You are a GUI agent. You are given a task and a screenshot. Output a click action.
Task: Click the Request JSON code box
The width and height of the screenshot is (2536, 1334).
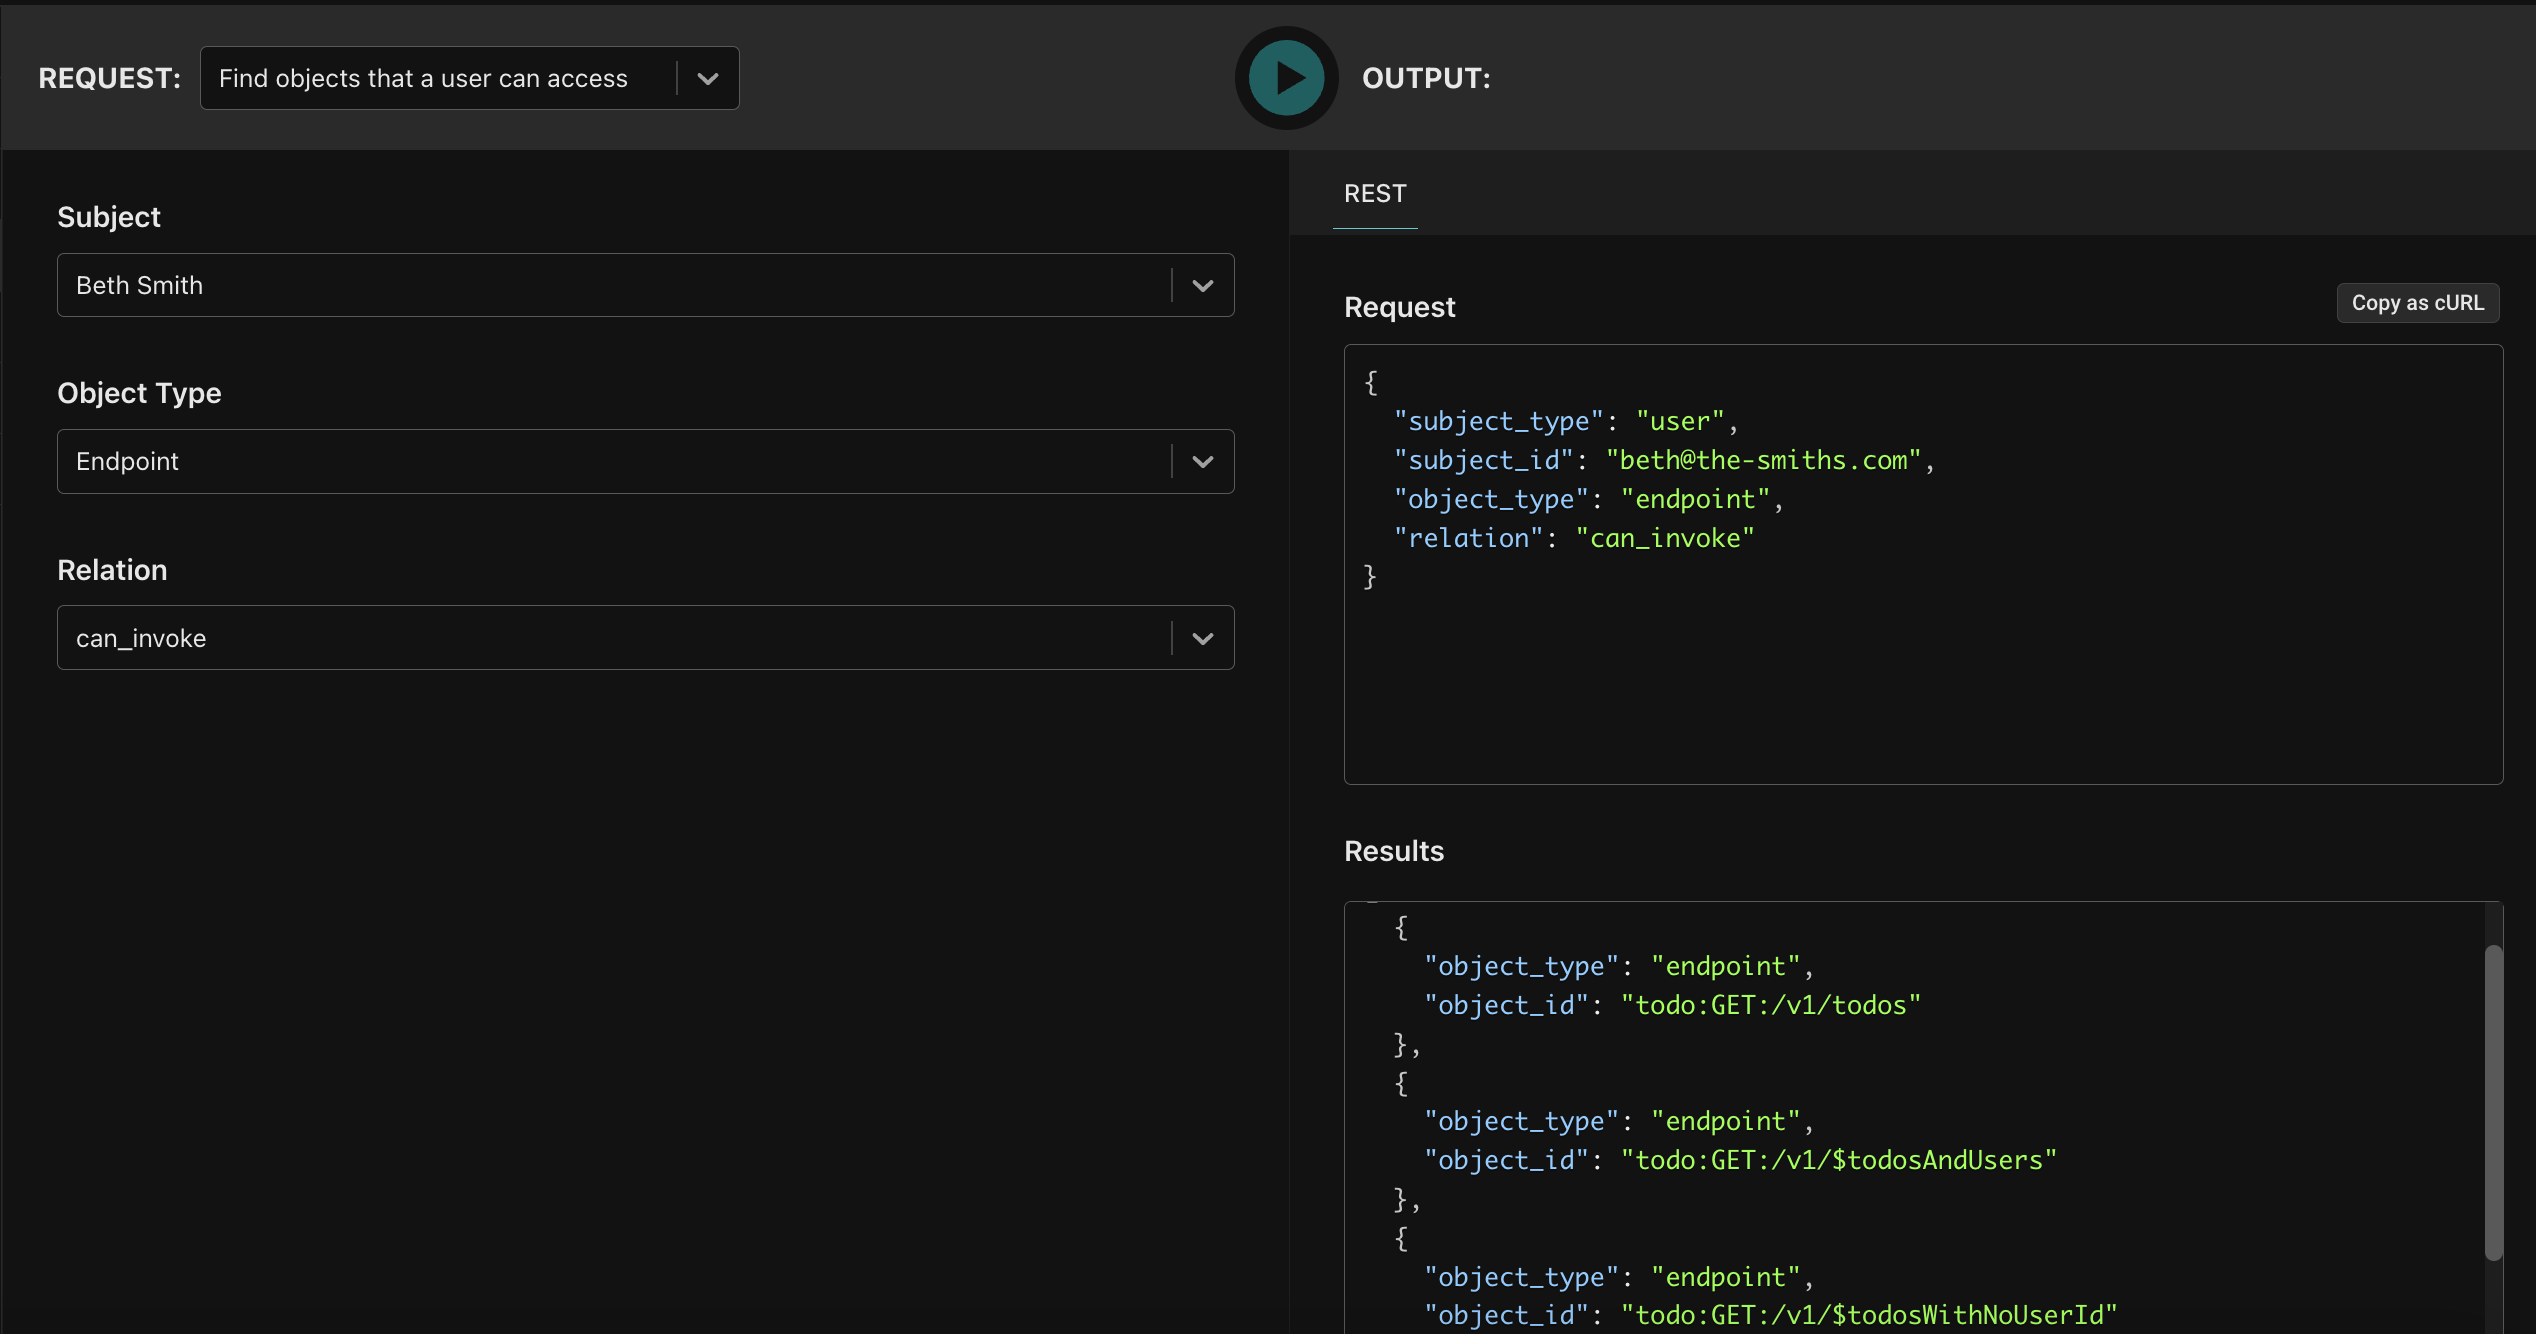point(1923,565)
